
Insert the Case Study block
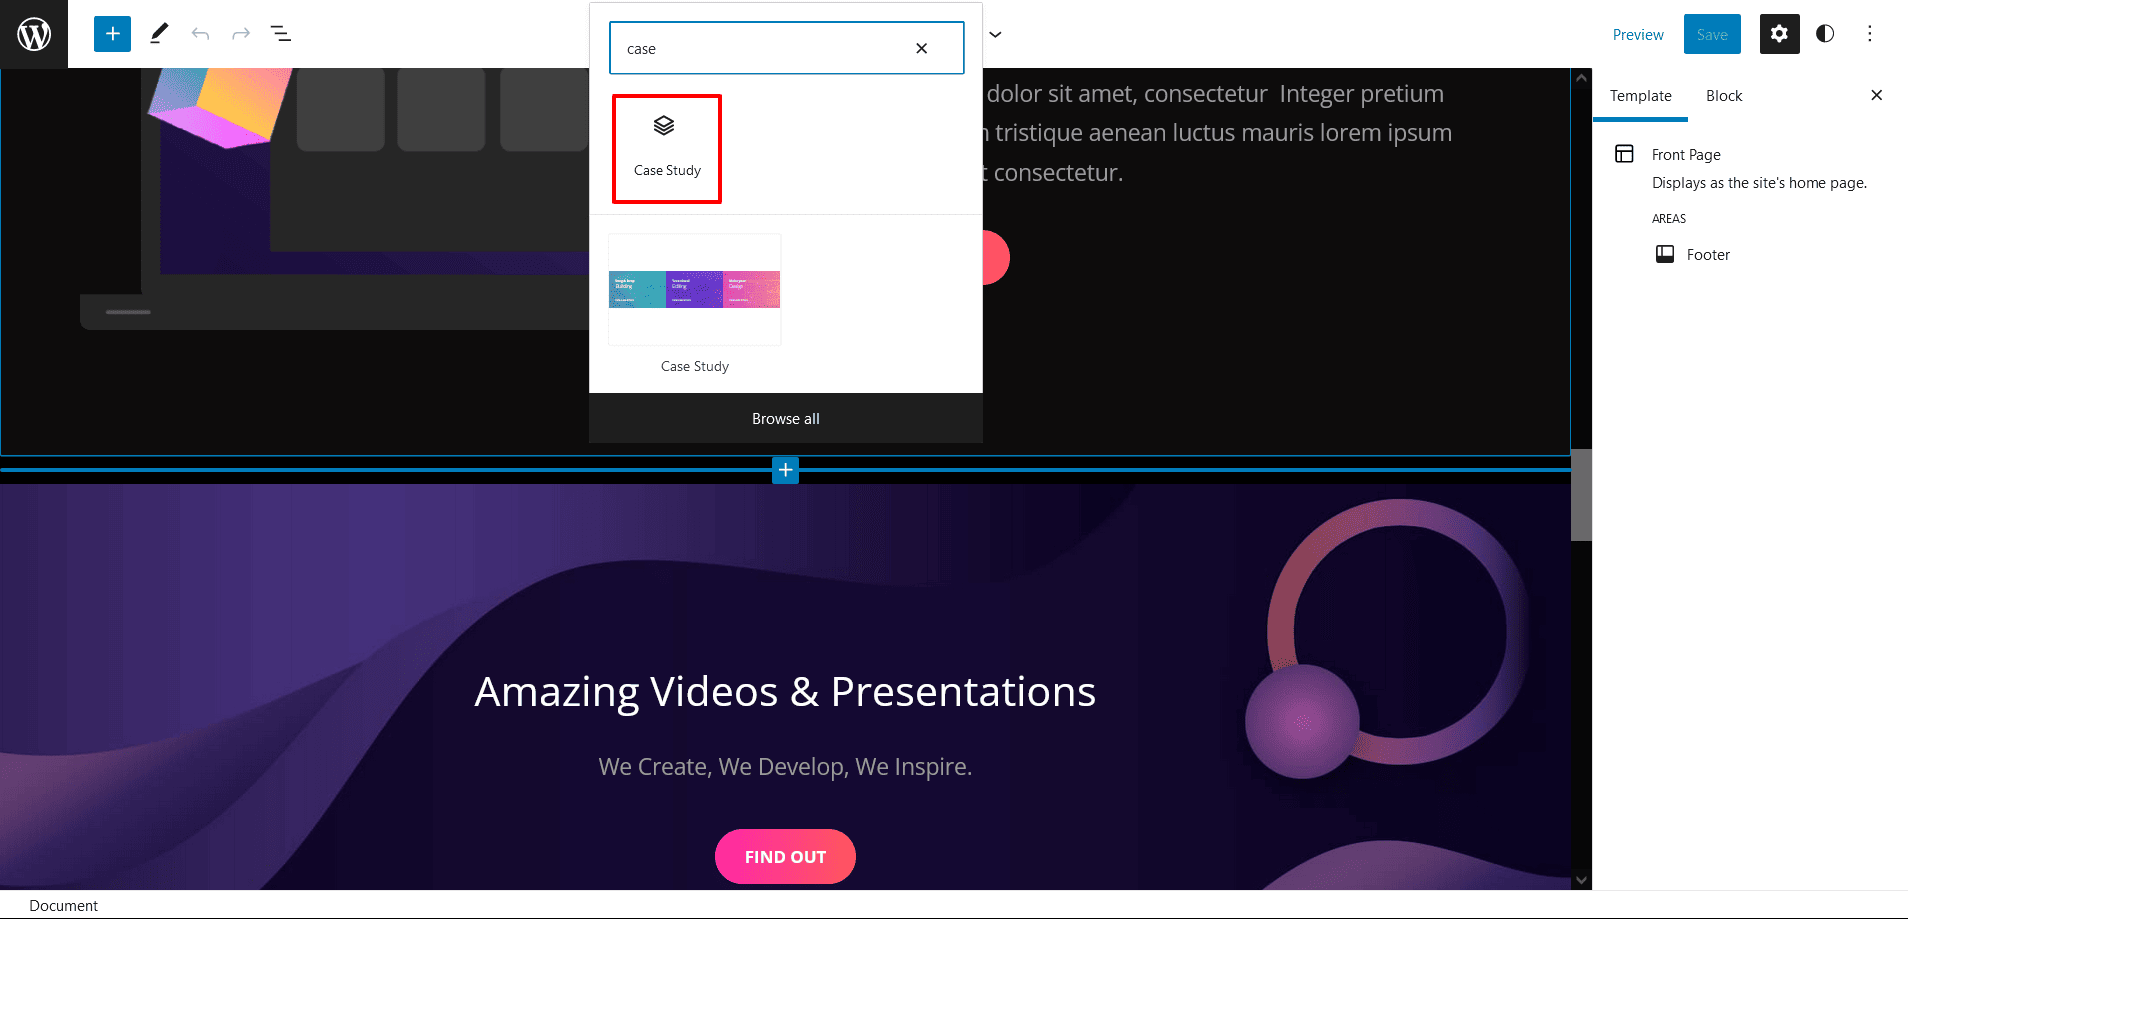tap(667, 149)
